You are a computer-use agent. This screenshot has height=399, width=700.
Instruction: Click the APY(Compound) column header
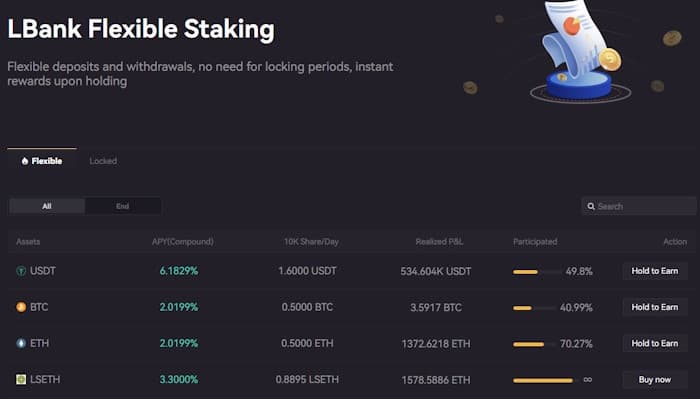[183, 242]
